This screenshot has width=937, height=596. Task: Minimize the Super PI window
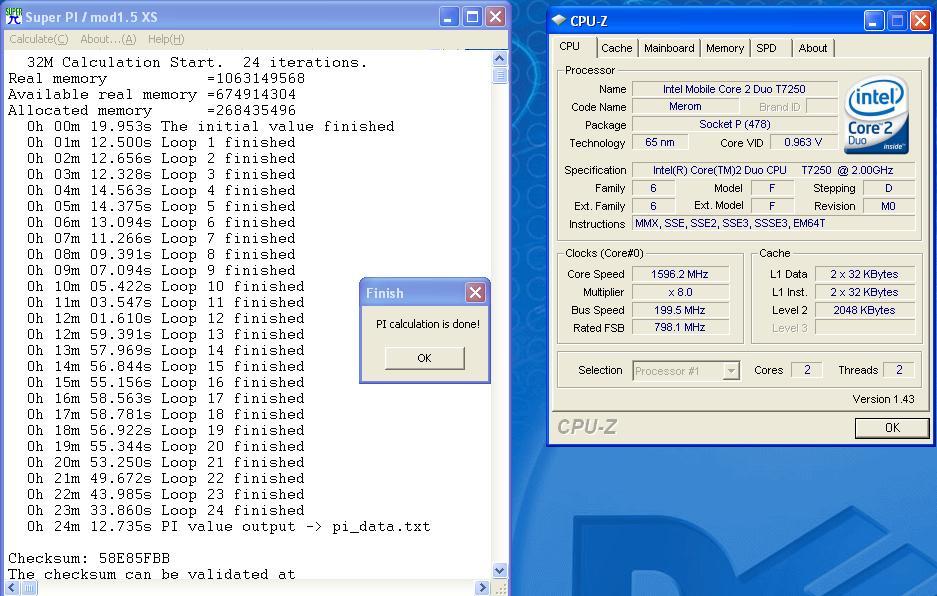point(449,17)
